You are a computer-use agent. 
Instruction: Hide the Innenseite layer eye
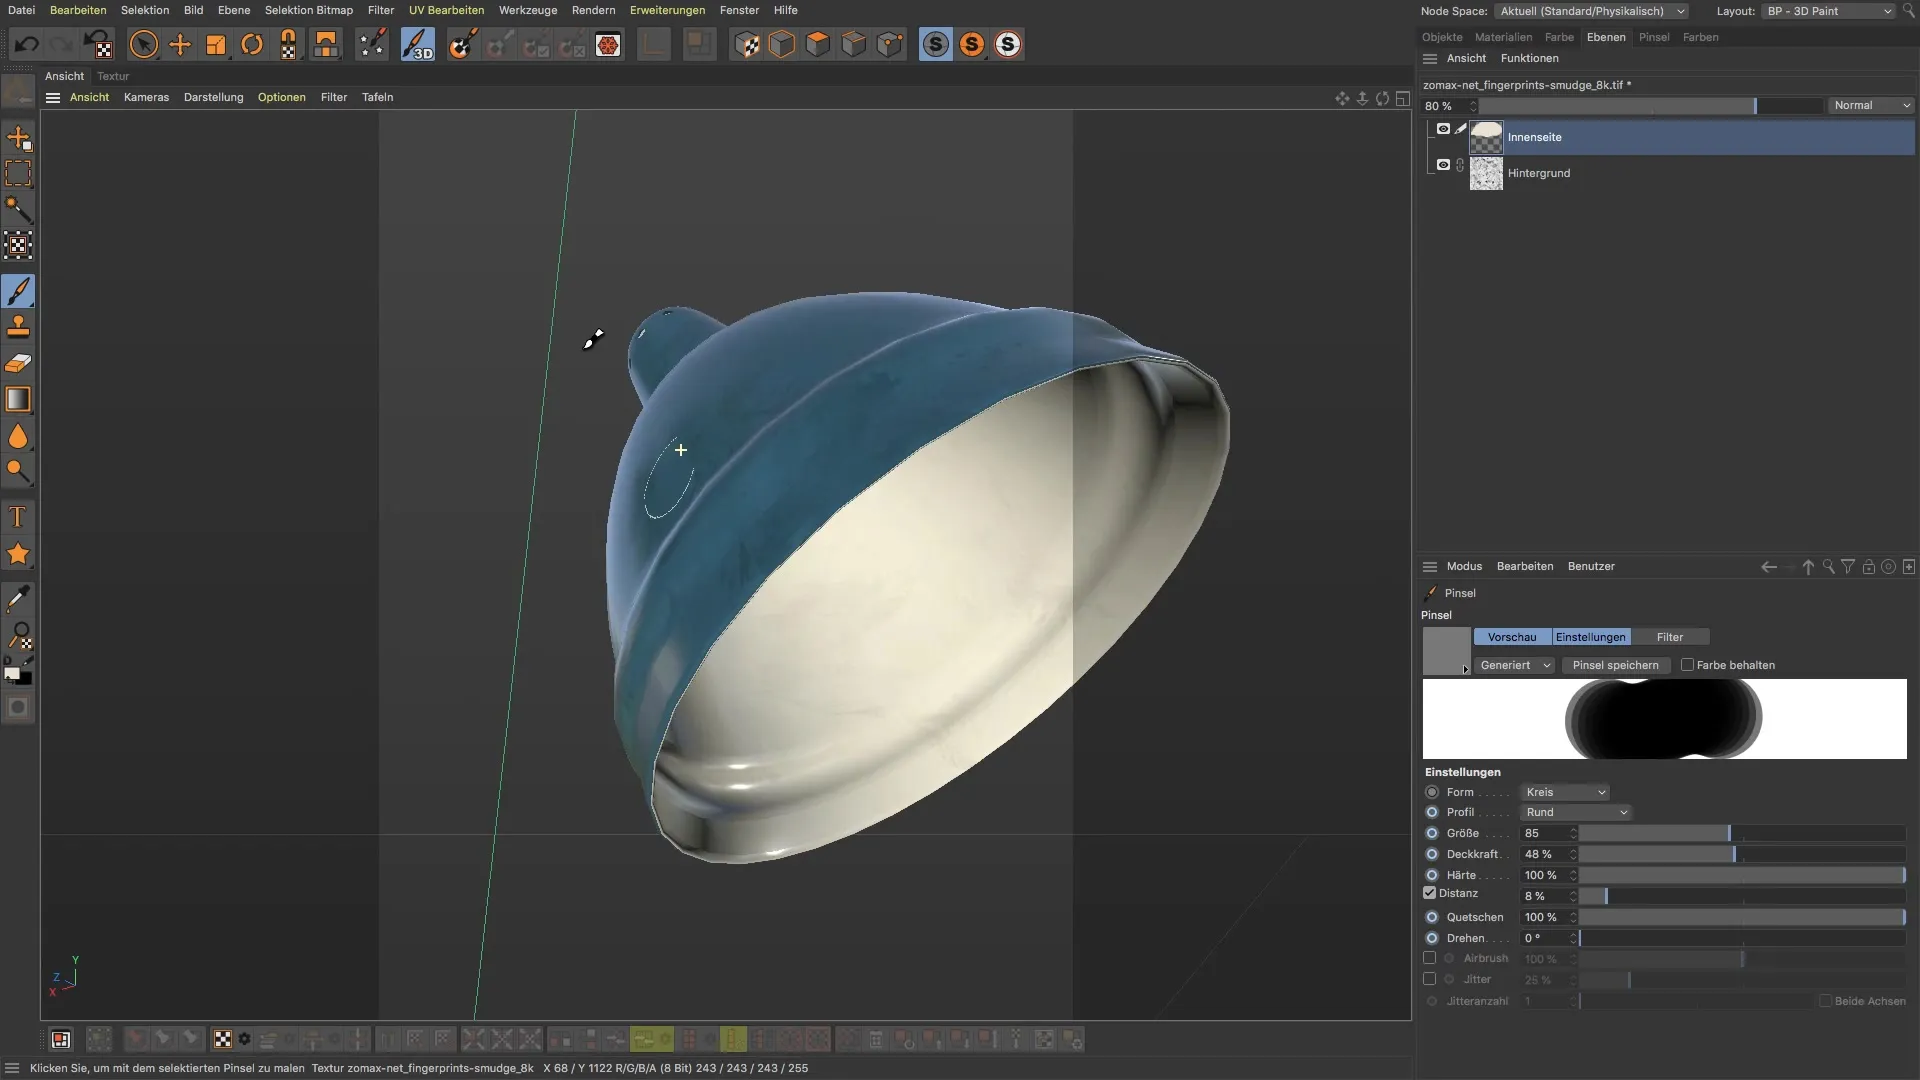[1443, 129]
